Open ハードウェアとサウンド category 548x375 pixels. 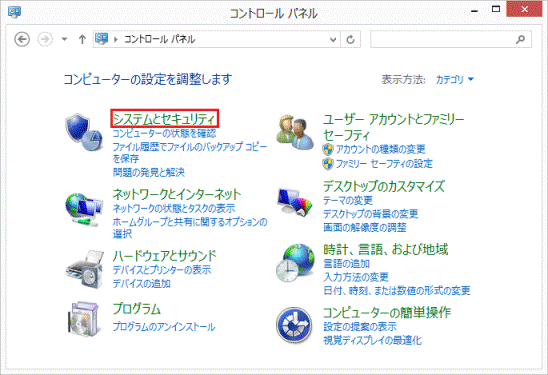(x=165, y=256)
